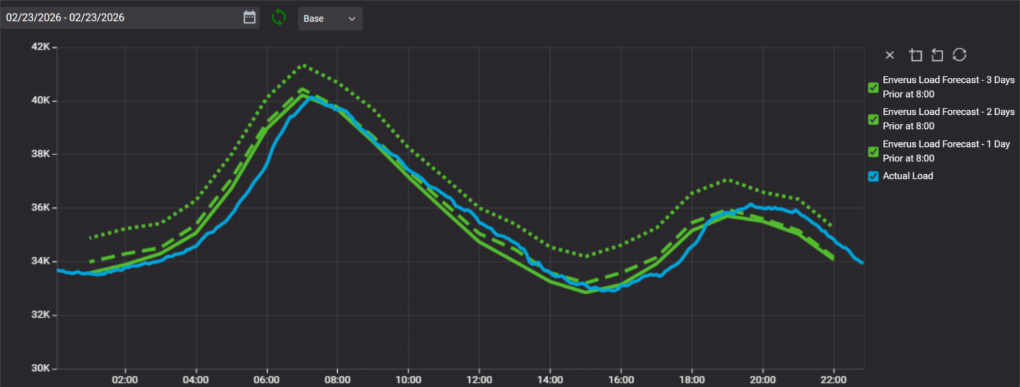
Task: Click the zoom back restore icon
Action: (x=937, y=55)
